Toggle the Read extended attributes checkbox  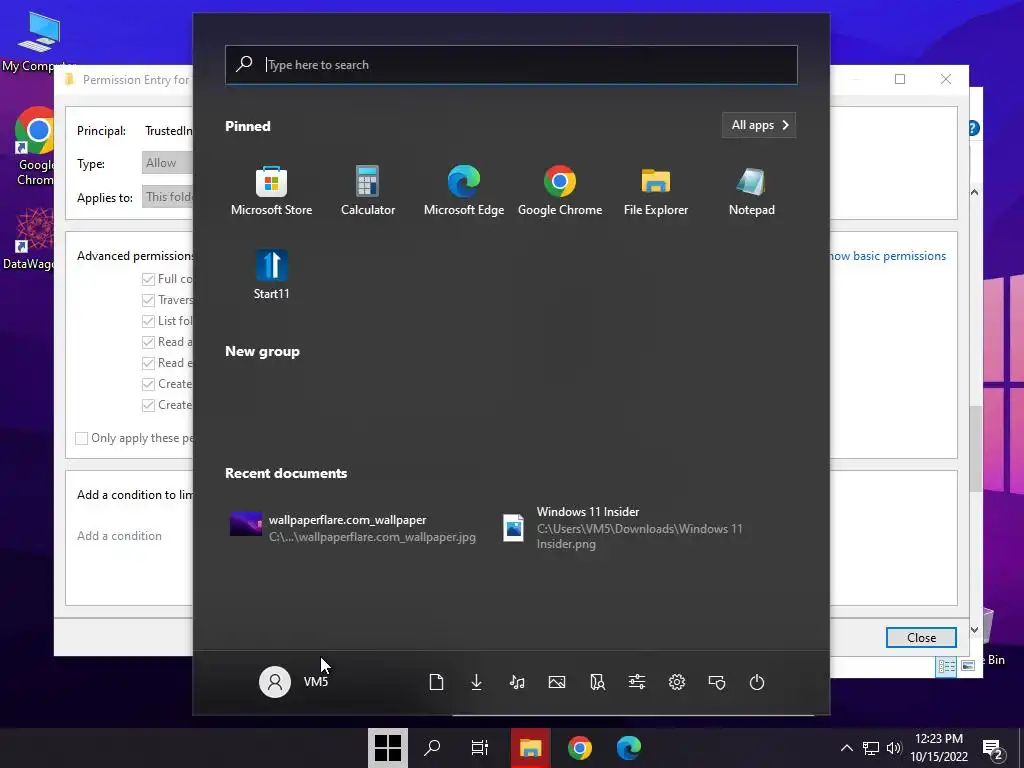(x=148, y=363)
